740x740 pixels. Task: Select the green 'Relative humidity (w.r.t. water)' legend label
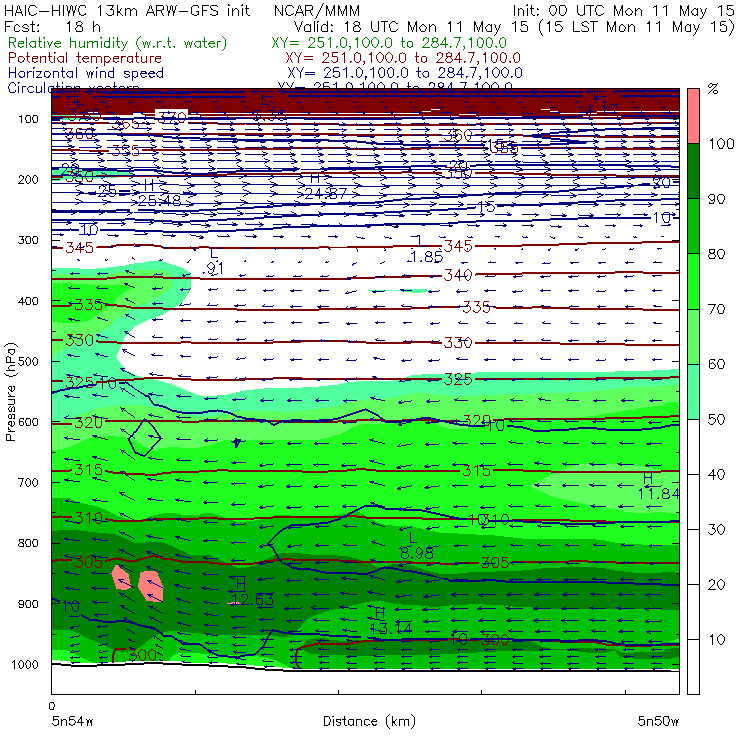(118, 43)
